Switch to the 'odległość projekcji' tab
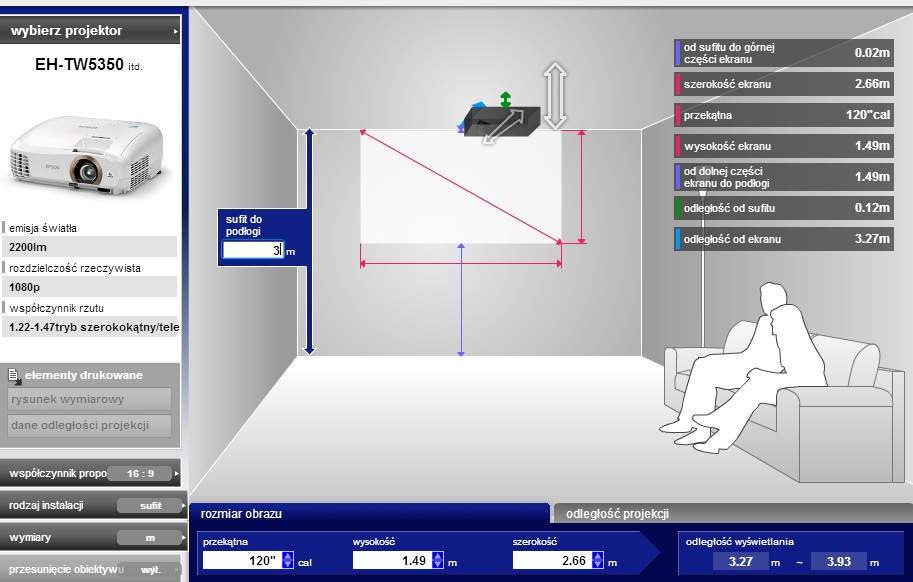This screenshot has width=913, height=582. pyautogui.click(x=732, y=513)
